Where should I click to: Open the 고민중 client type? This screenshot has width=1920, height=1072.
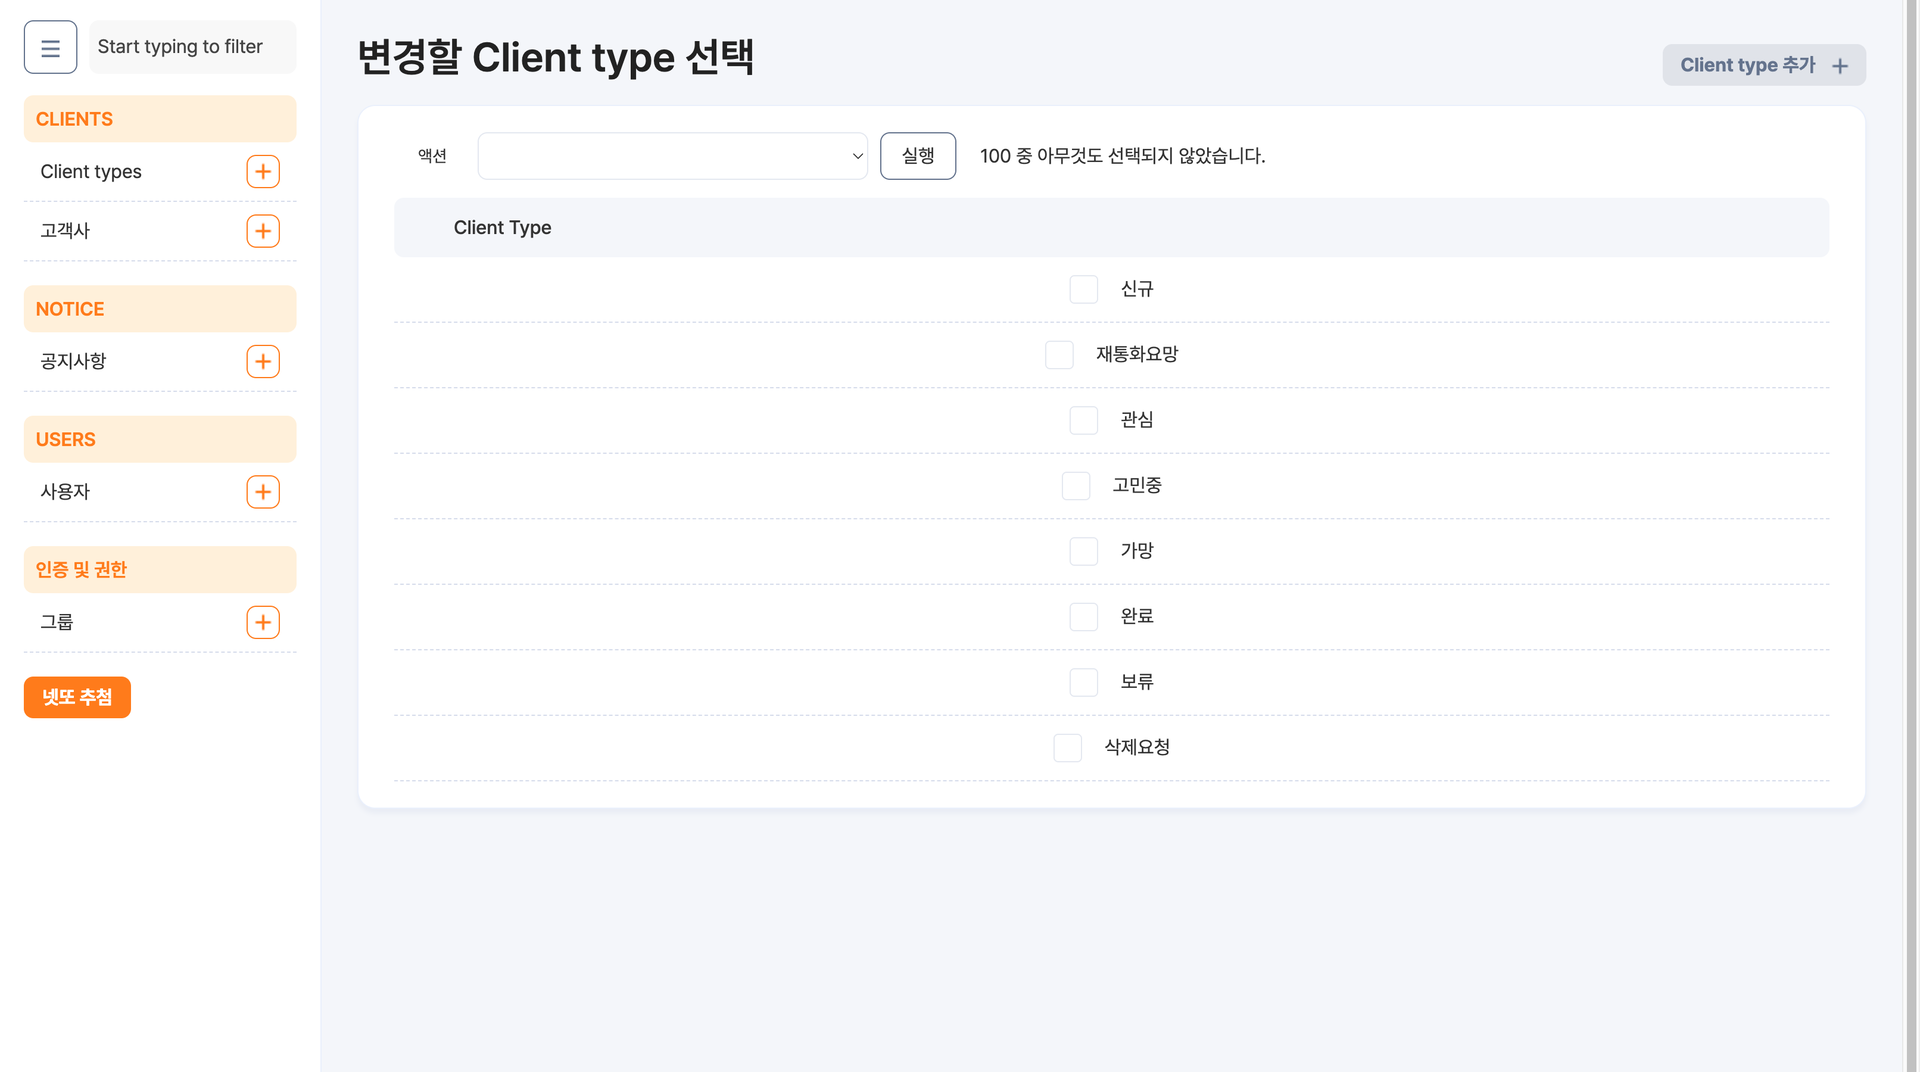point(1137,486)
